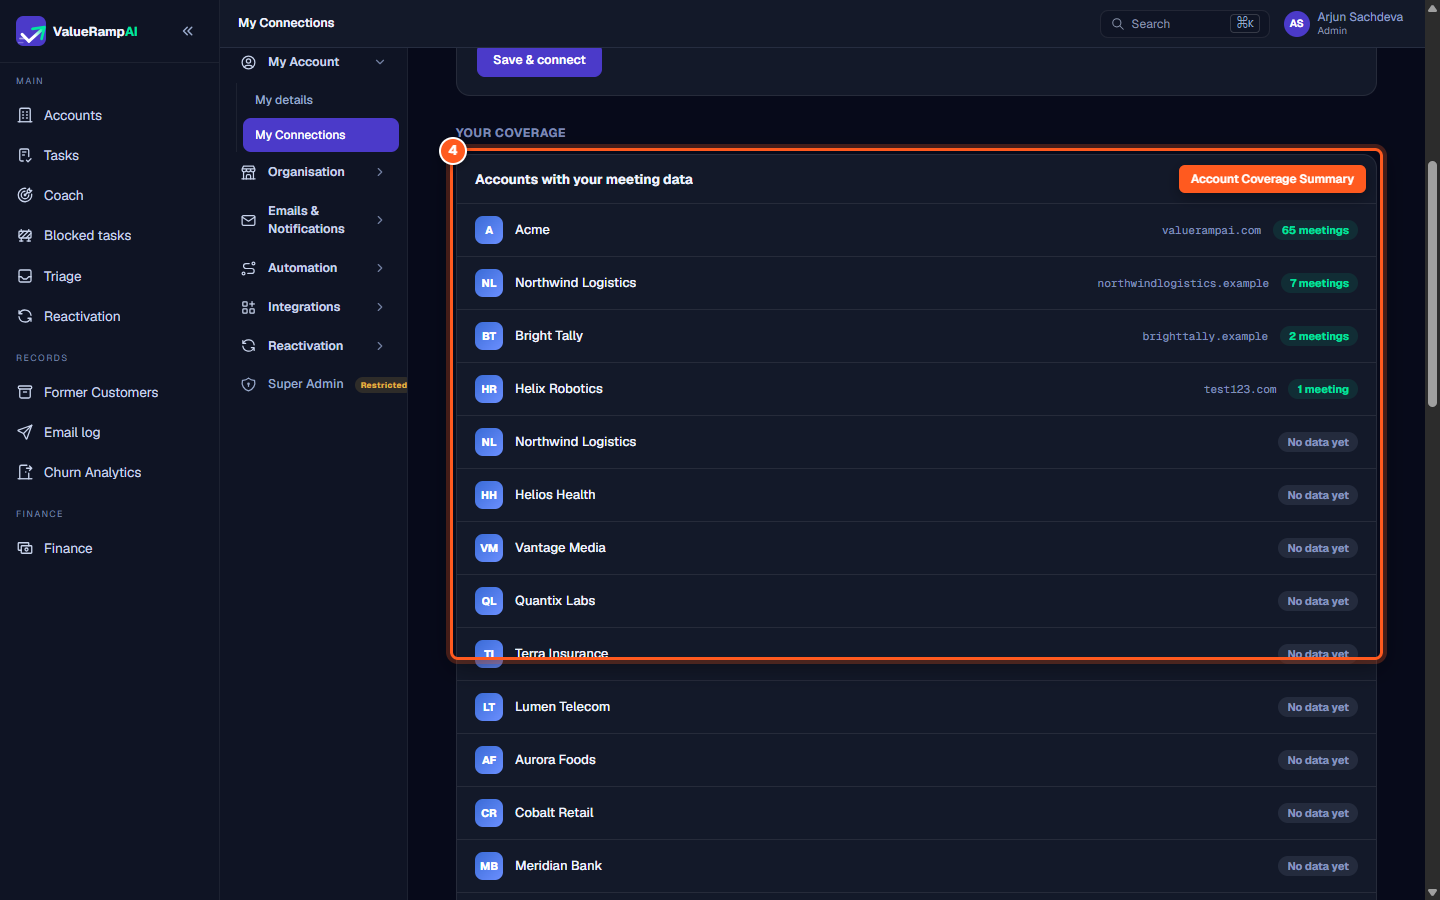Click the brighttally.example domain text
The height and width of the screenshot is (900, 1440).
tap(1205, 336)
